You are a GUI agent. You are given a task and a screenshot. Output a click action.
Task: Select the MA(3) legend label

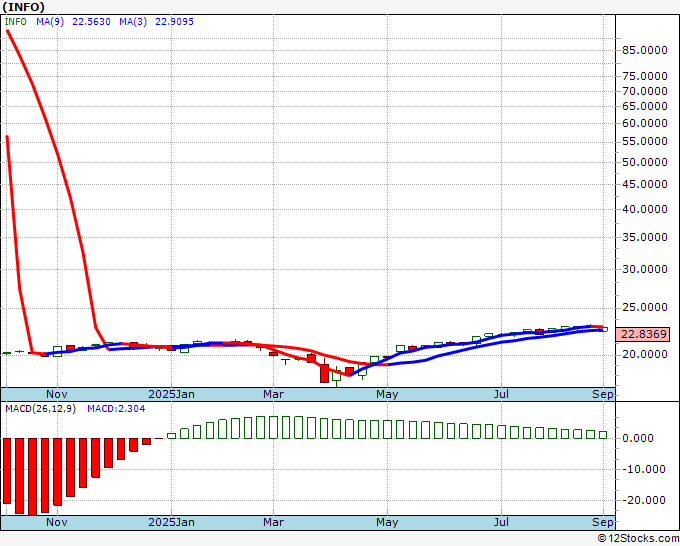click(133, 22)
